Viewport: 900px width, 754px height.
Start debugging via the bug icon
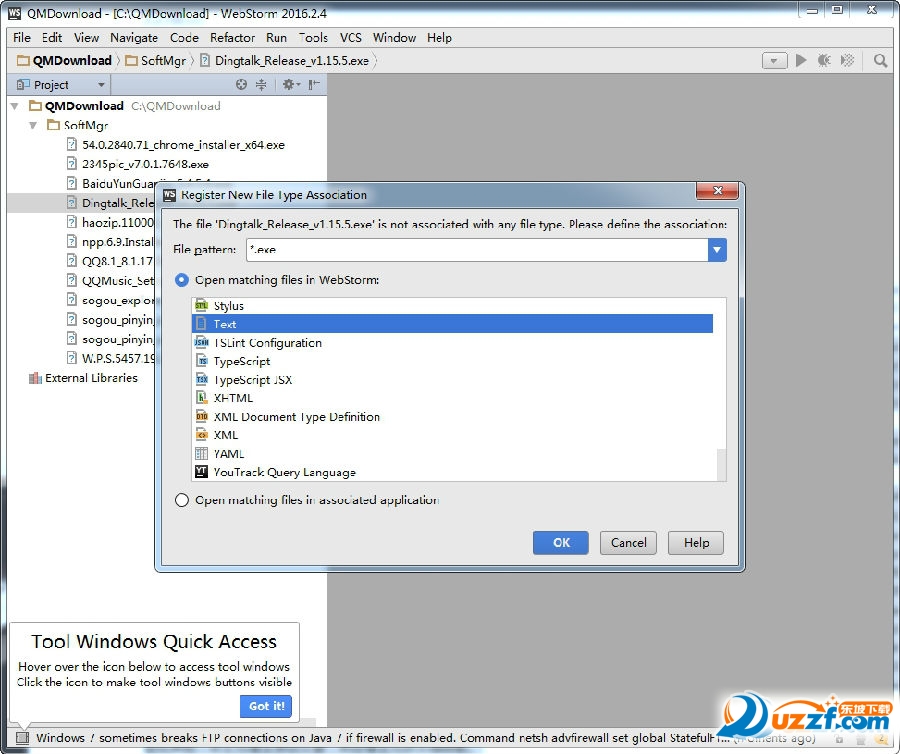823,60
